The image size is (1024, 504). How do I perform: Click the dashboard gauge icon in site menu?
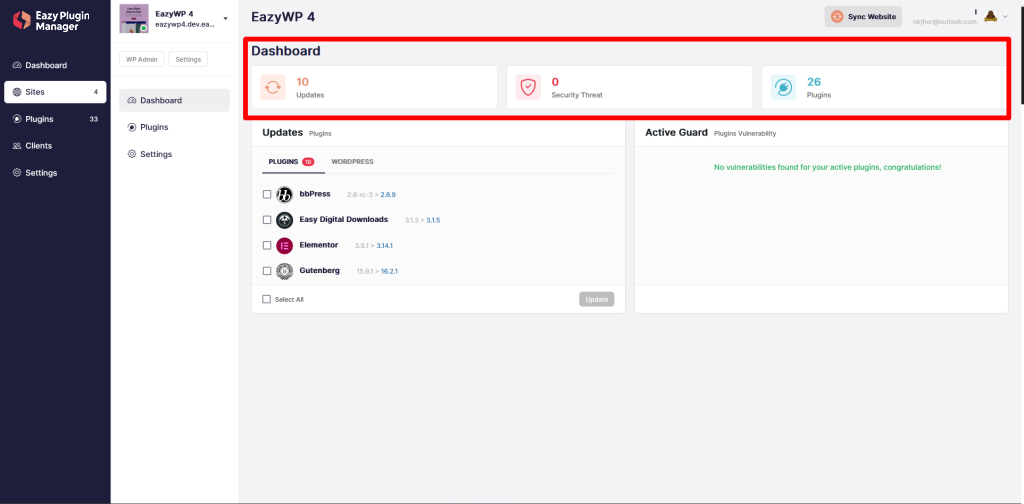click(132, 101)
